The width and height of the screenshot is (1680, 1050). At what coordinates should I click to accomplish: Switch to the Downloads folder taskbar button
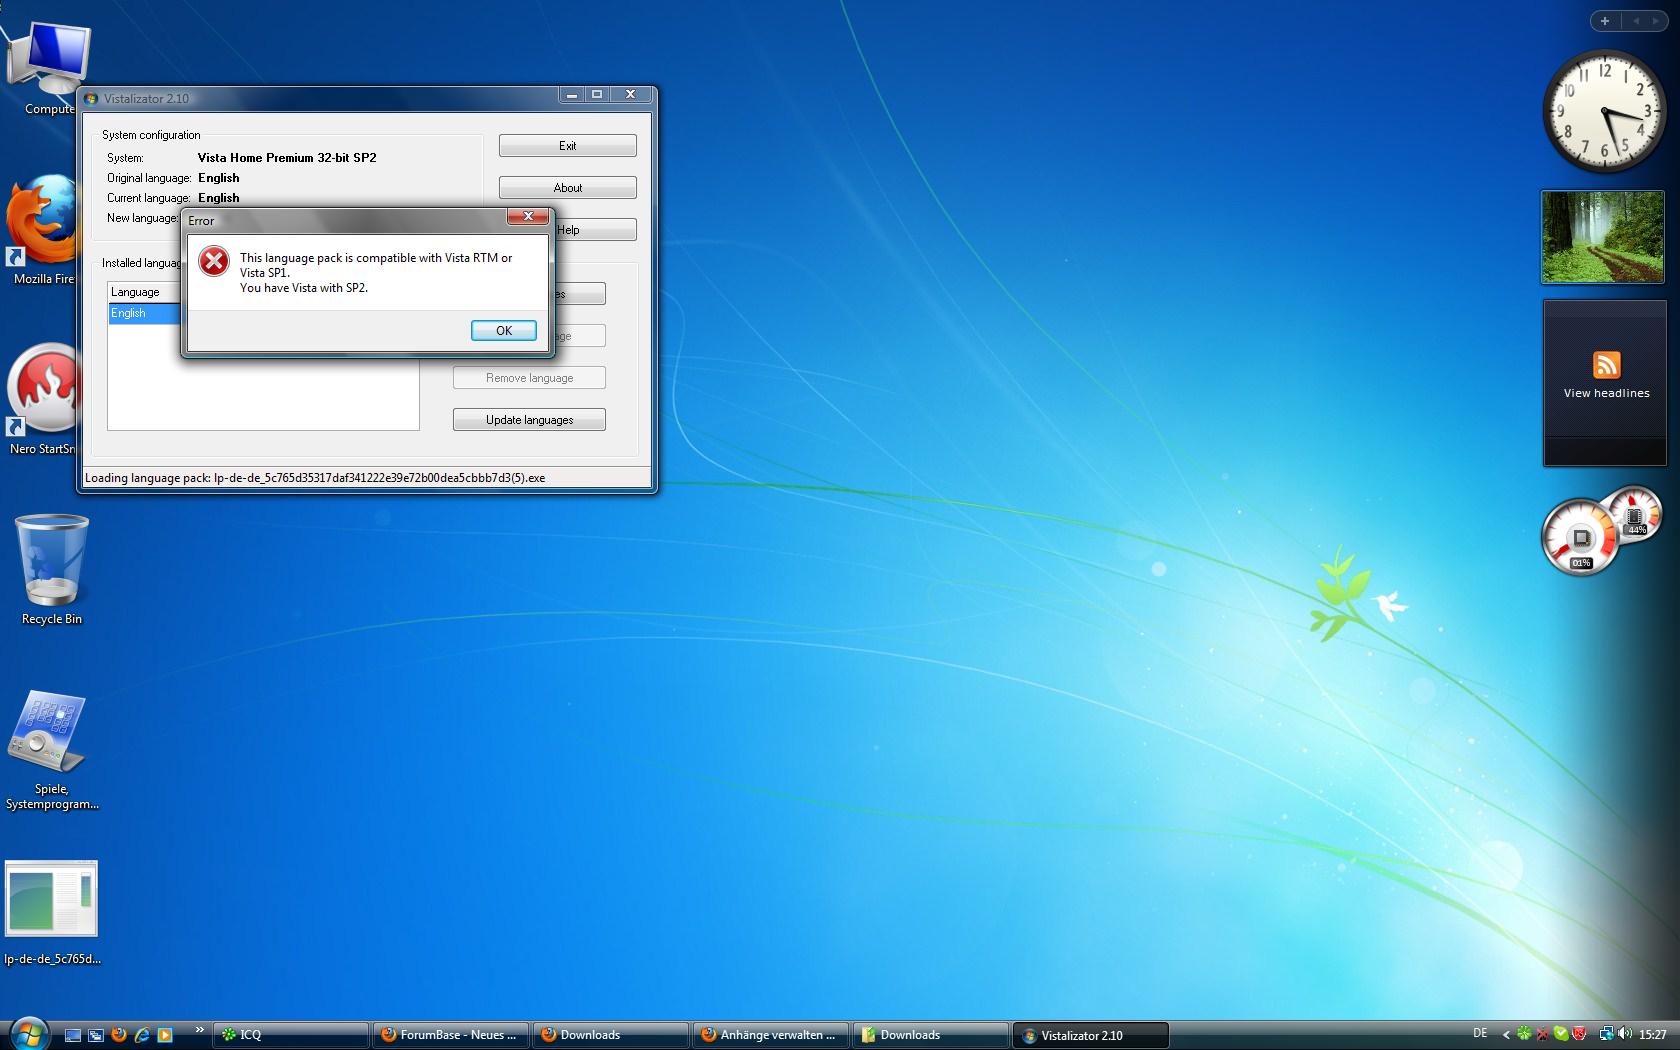[930, 1035]
